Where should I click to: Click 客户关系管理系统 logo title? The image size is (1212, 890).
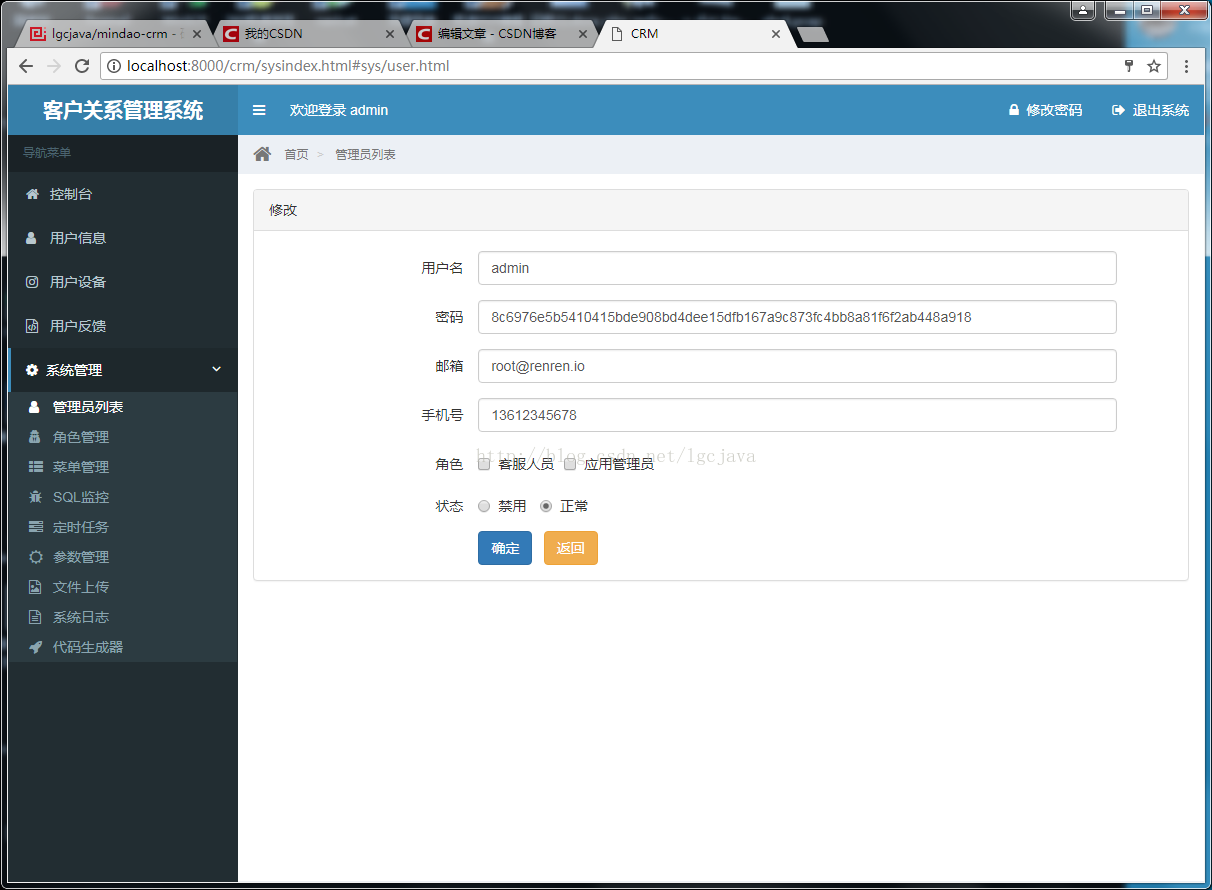[123, 110]
